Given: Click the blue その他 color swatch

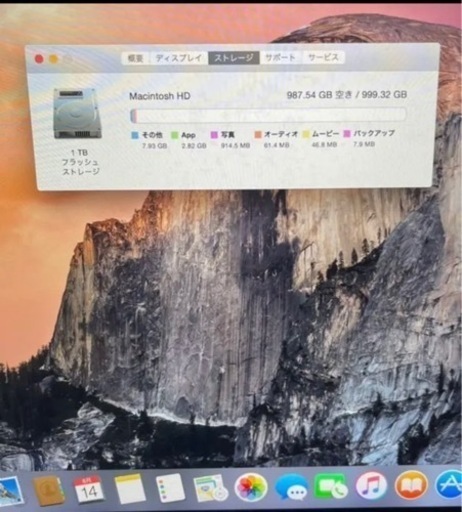Looking at the screenshot, I should click(135, 135).
